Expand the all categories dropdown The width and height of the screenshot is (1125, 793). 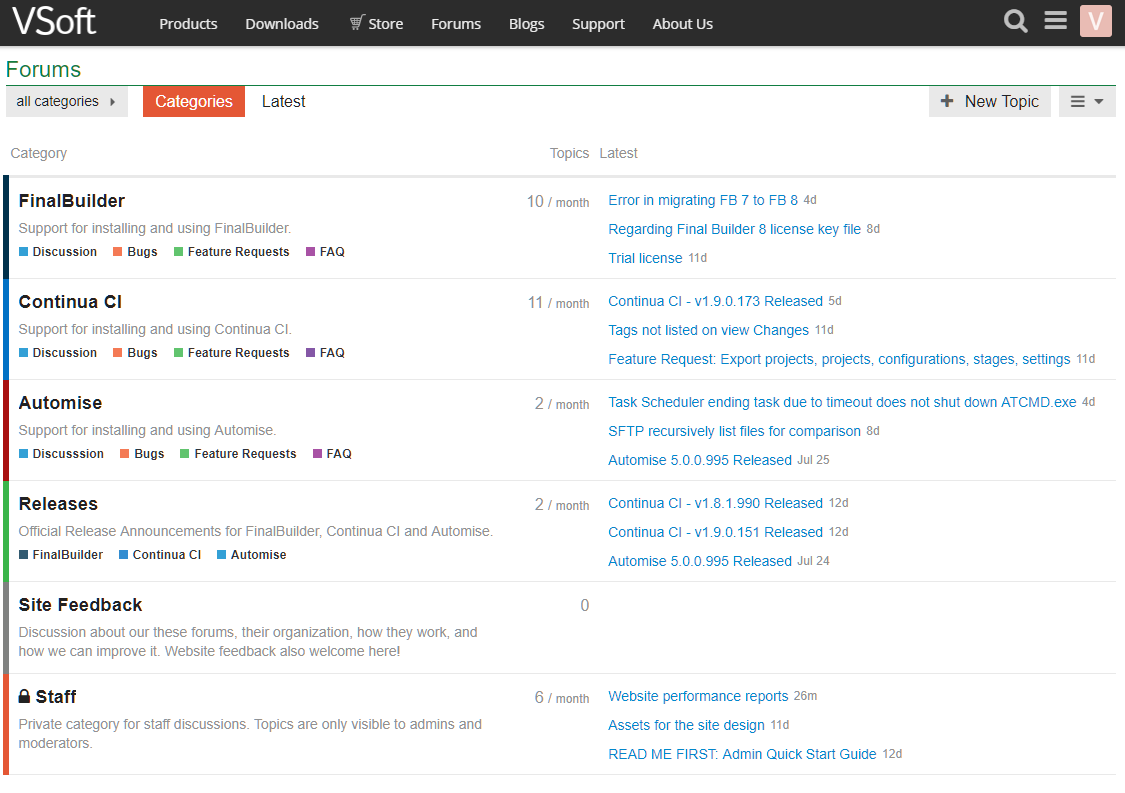[x=67, y=101]
